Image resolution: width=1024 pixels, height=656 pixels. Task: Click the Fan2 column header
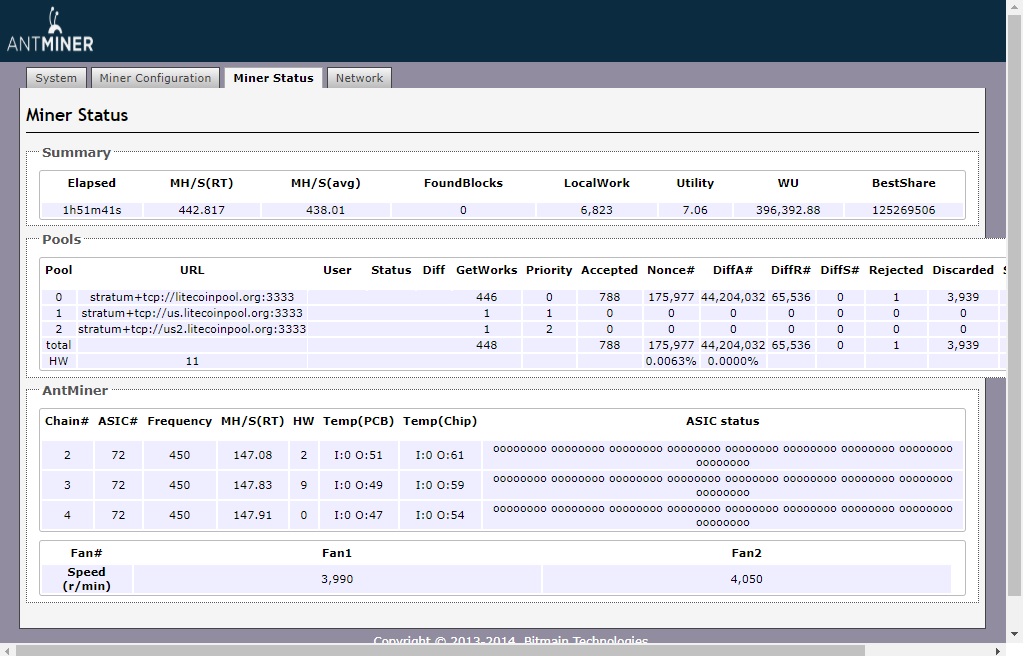pyautogui.click(x=746, y=553)
